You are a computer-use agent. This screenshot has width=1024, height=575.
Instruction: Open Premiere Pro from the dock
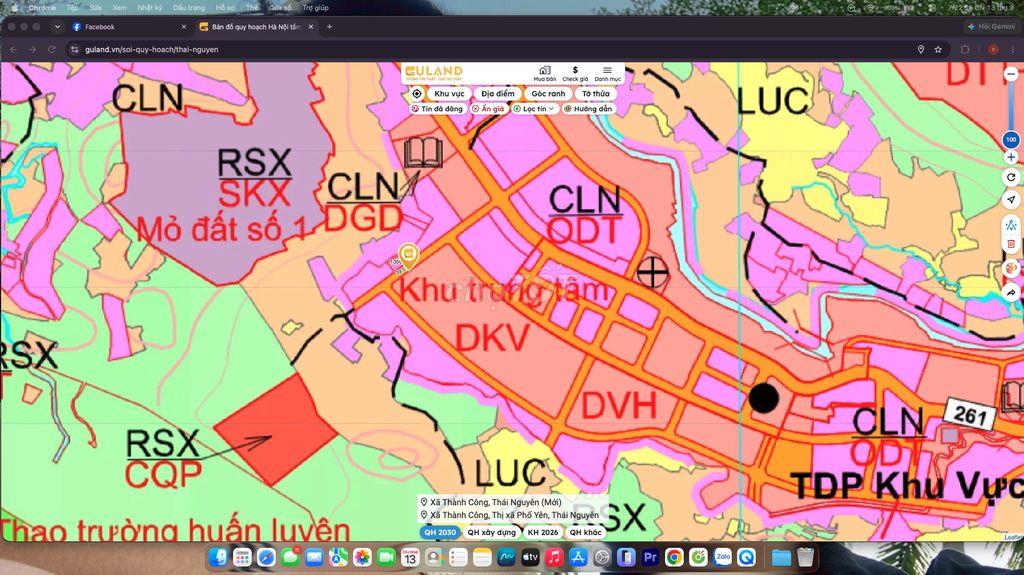click(x=650, y=557)
